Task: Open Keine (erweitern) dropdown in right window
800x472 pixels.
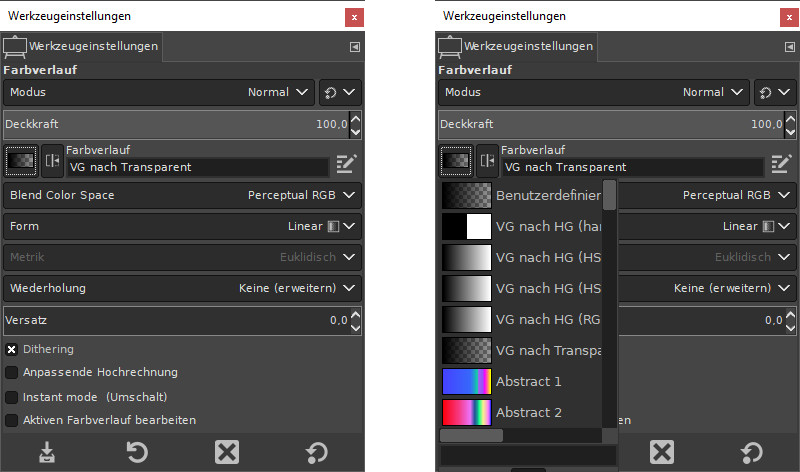Action: point(707,288)
